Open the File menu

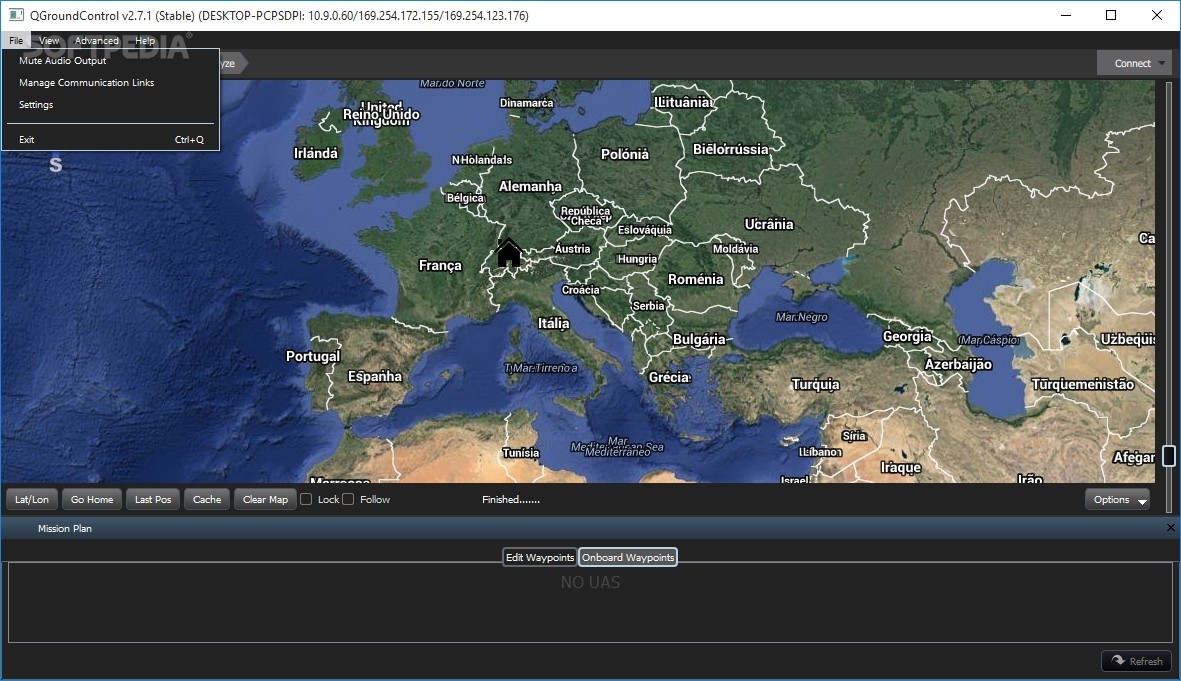pyautogui.click(x=16, y=41)
